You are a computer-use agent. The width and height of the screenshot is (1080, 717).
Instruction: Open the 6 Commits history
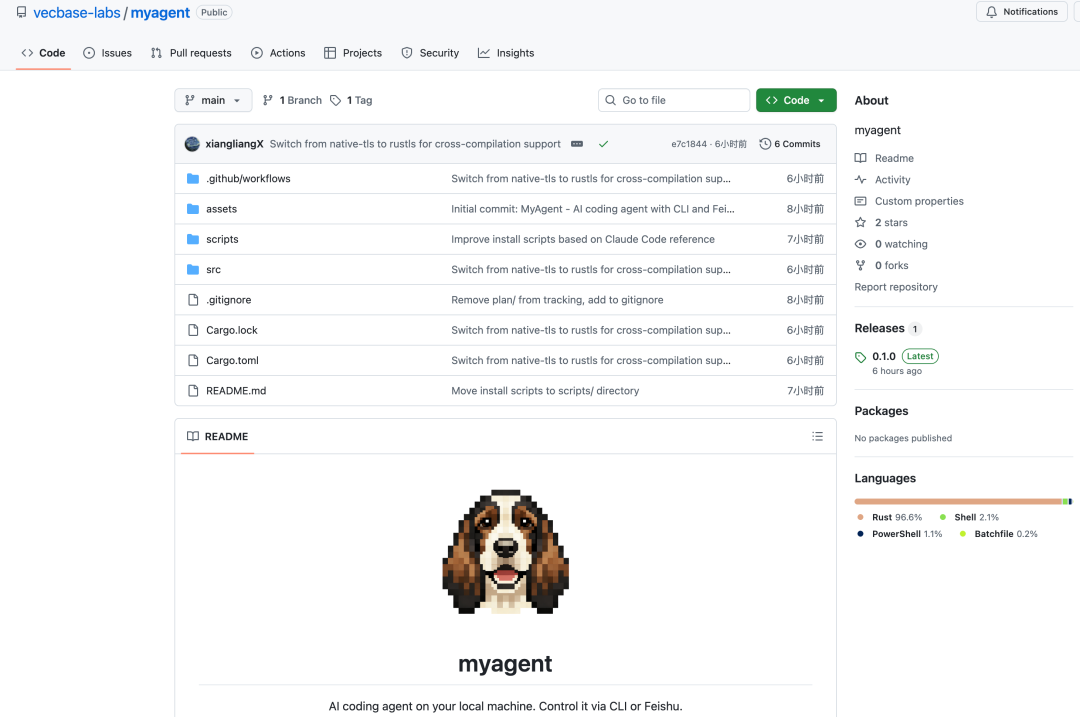(x=790, y=144)
